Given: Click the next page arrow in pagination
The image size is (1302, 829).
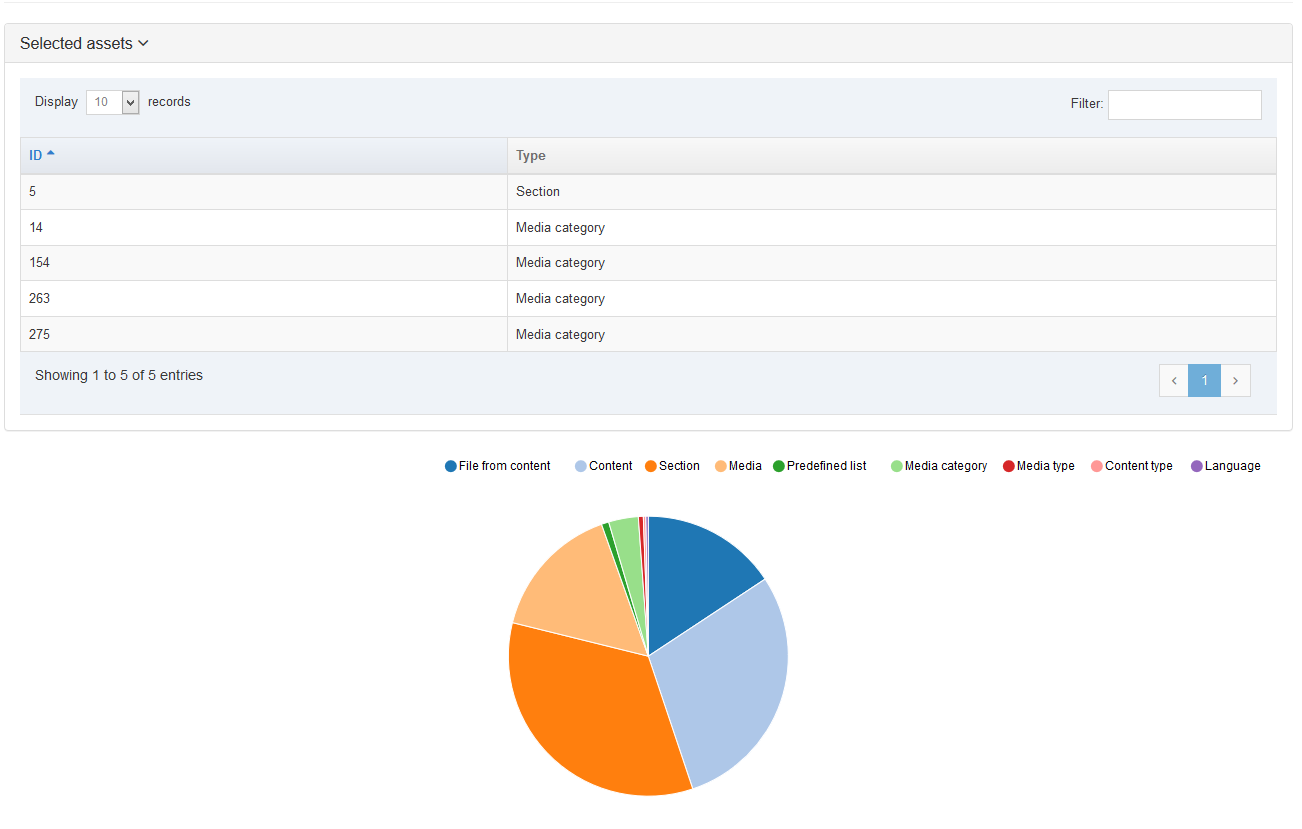Looking at the screenshot, I should (1236, 380).
